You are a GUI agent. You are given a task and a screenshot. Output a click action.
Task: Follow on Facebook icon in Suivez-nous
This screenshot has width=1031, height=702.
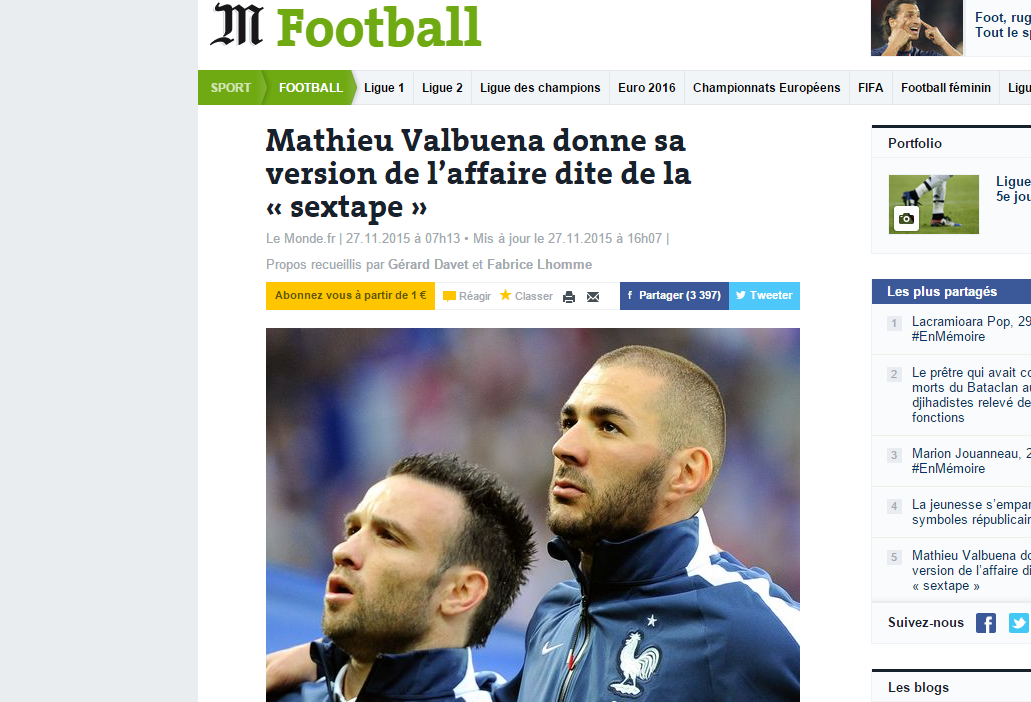coord(985,622)
